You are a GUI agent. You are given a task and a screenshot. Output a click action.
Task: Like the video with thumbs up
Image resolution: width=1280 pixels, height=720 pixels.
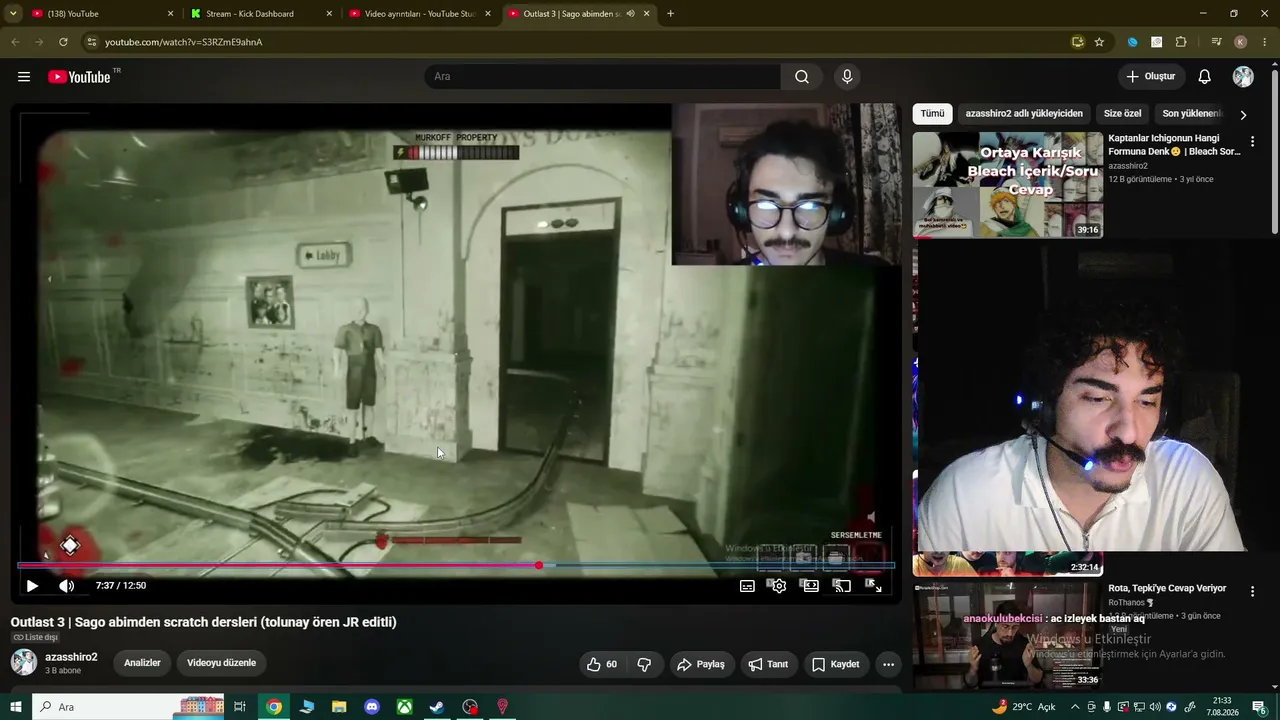point(602,664)
